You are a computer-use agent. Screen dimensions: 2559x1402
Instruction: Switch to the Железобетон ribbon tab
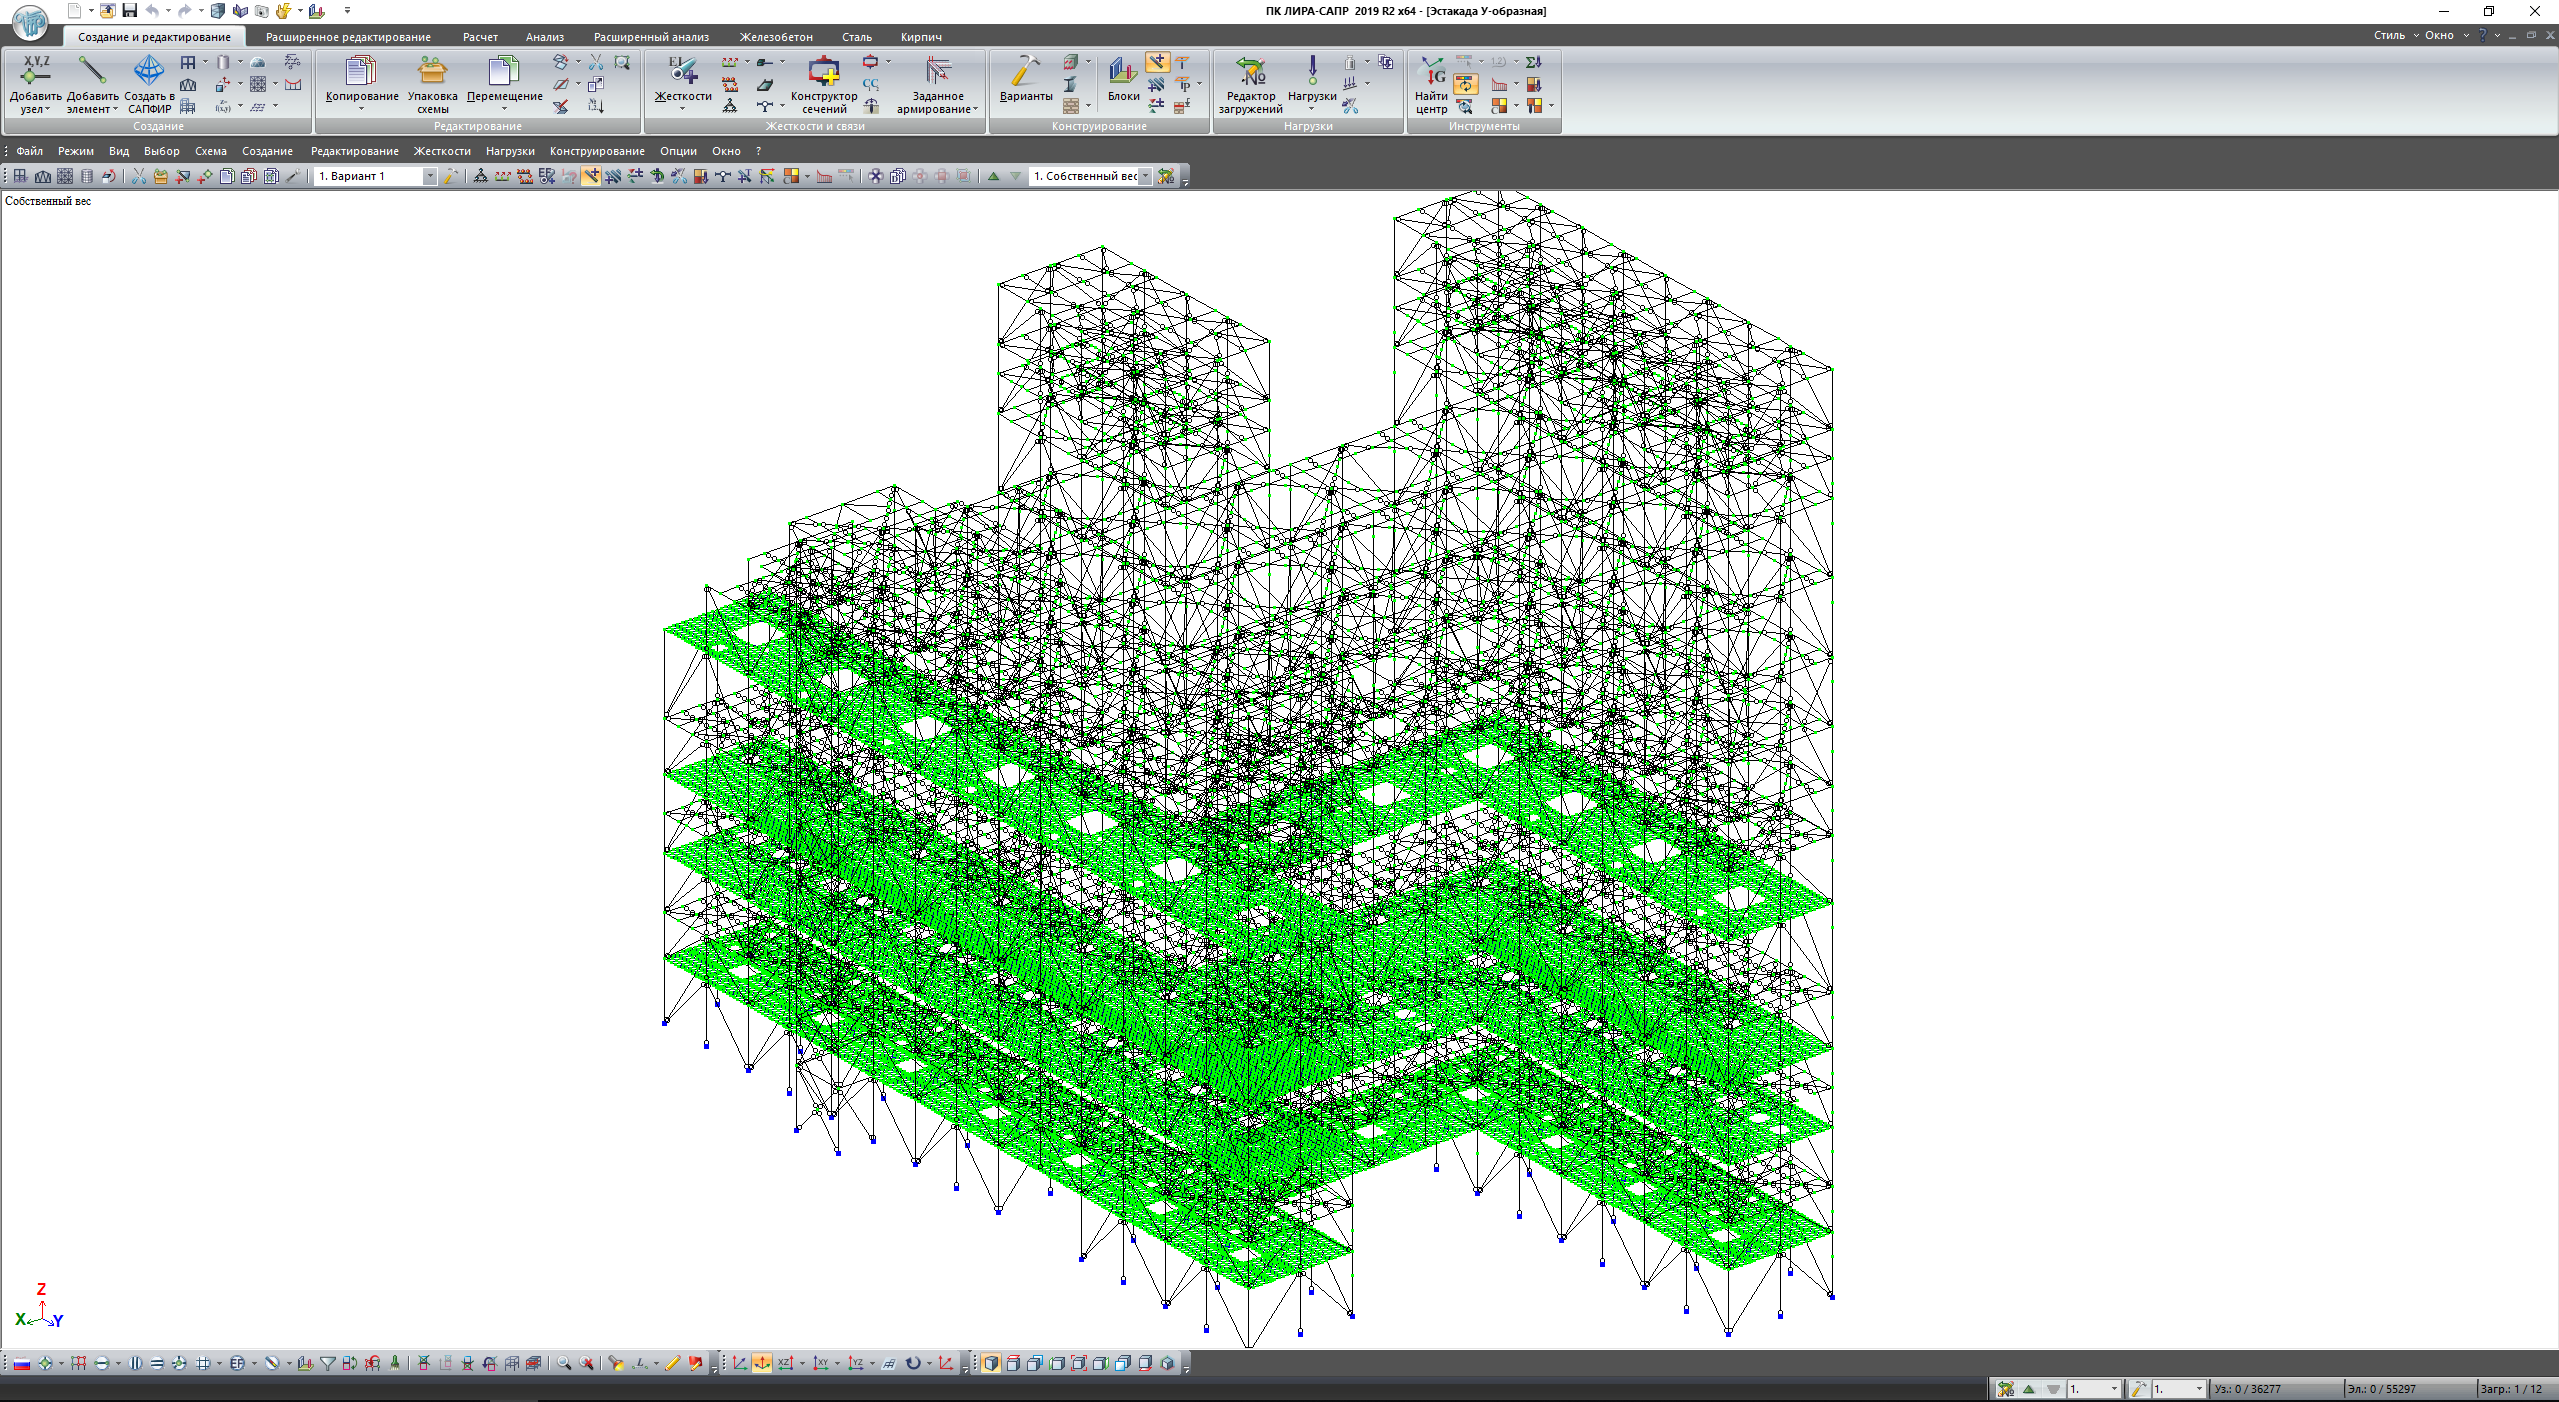tap(775, 37)
